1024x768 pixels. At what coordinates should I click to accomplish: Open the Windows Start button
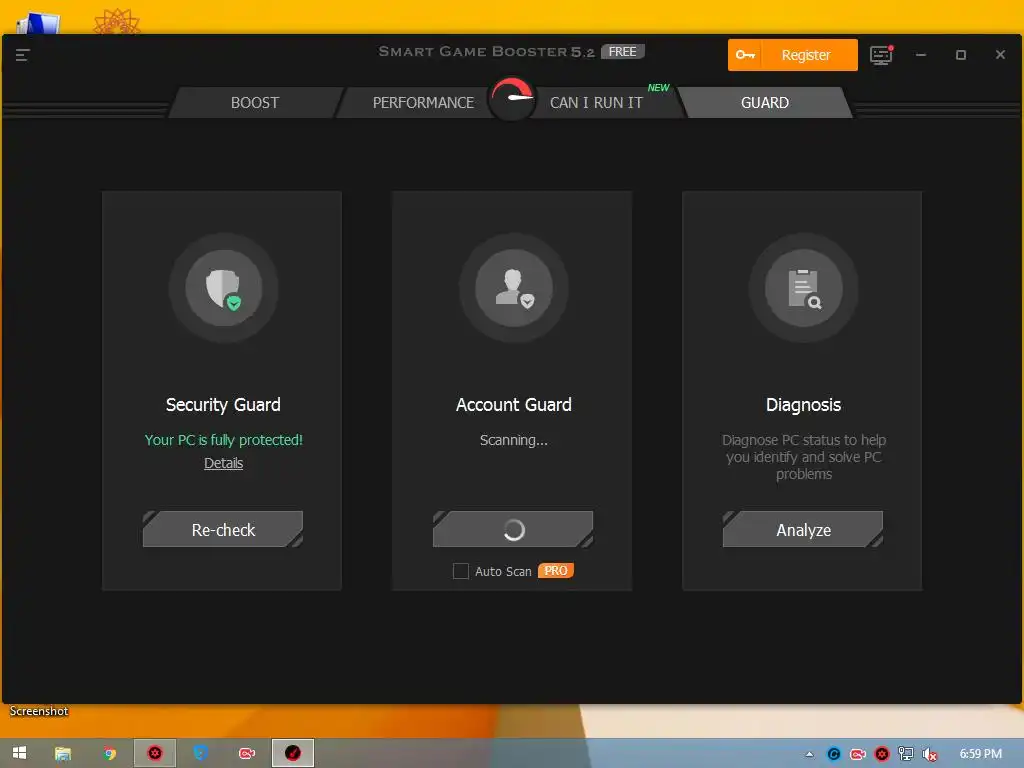click(19, 753)
